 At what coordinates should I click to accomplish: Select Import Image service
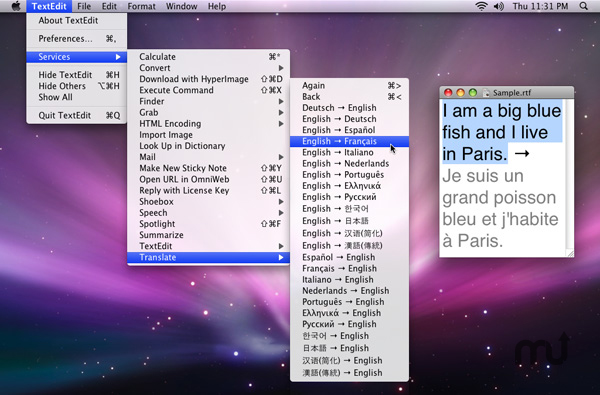click(209, 135)
